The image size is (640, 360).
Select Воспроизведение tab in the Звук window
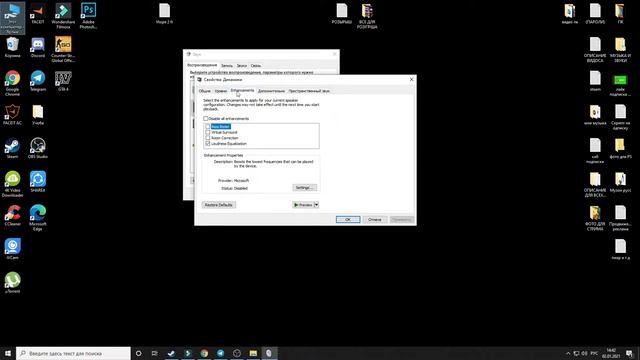point(202,65)
